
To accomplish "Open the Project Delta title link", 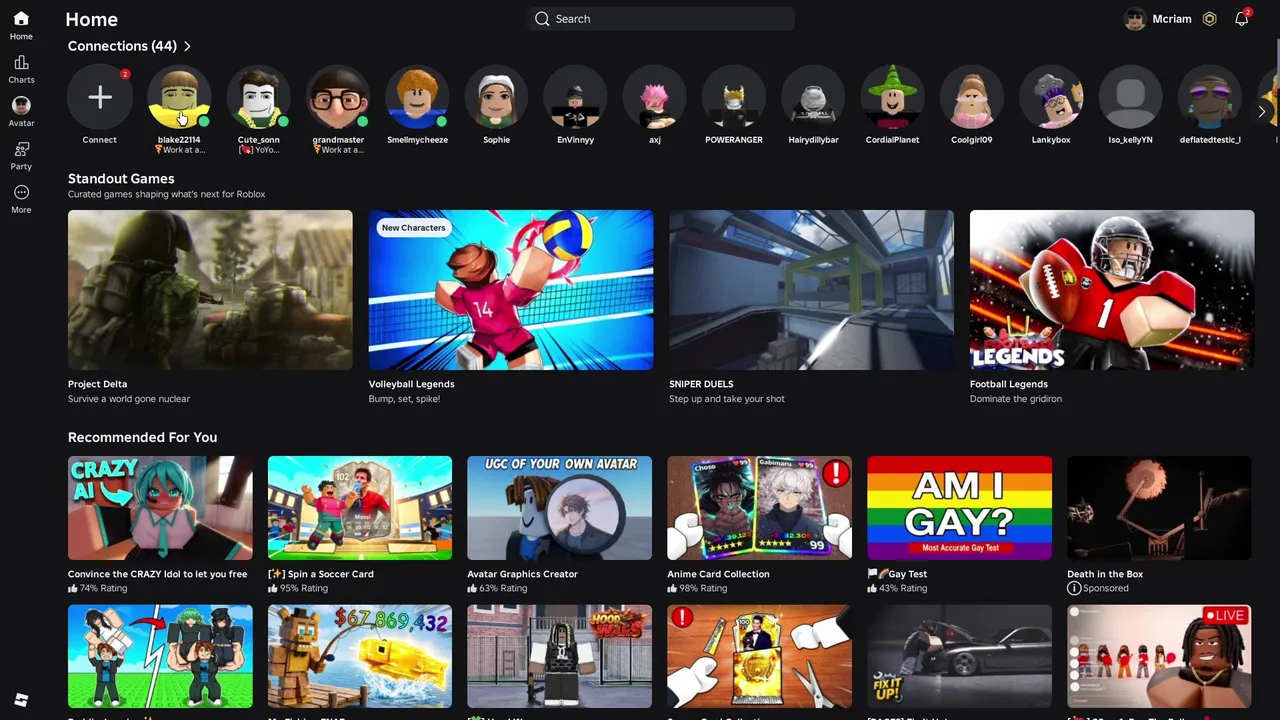I will pyautogui.click(x=97, y=384).
